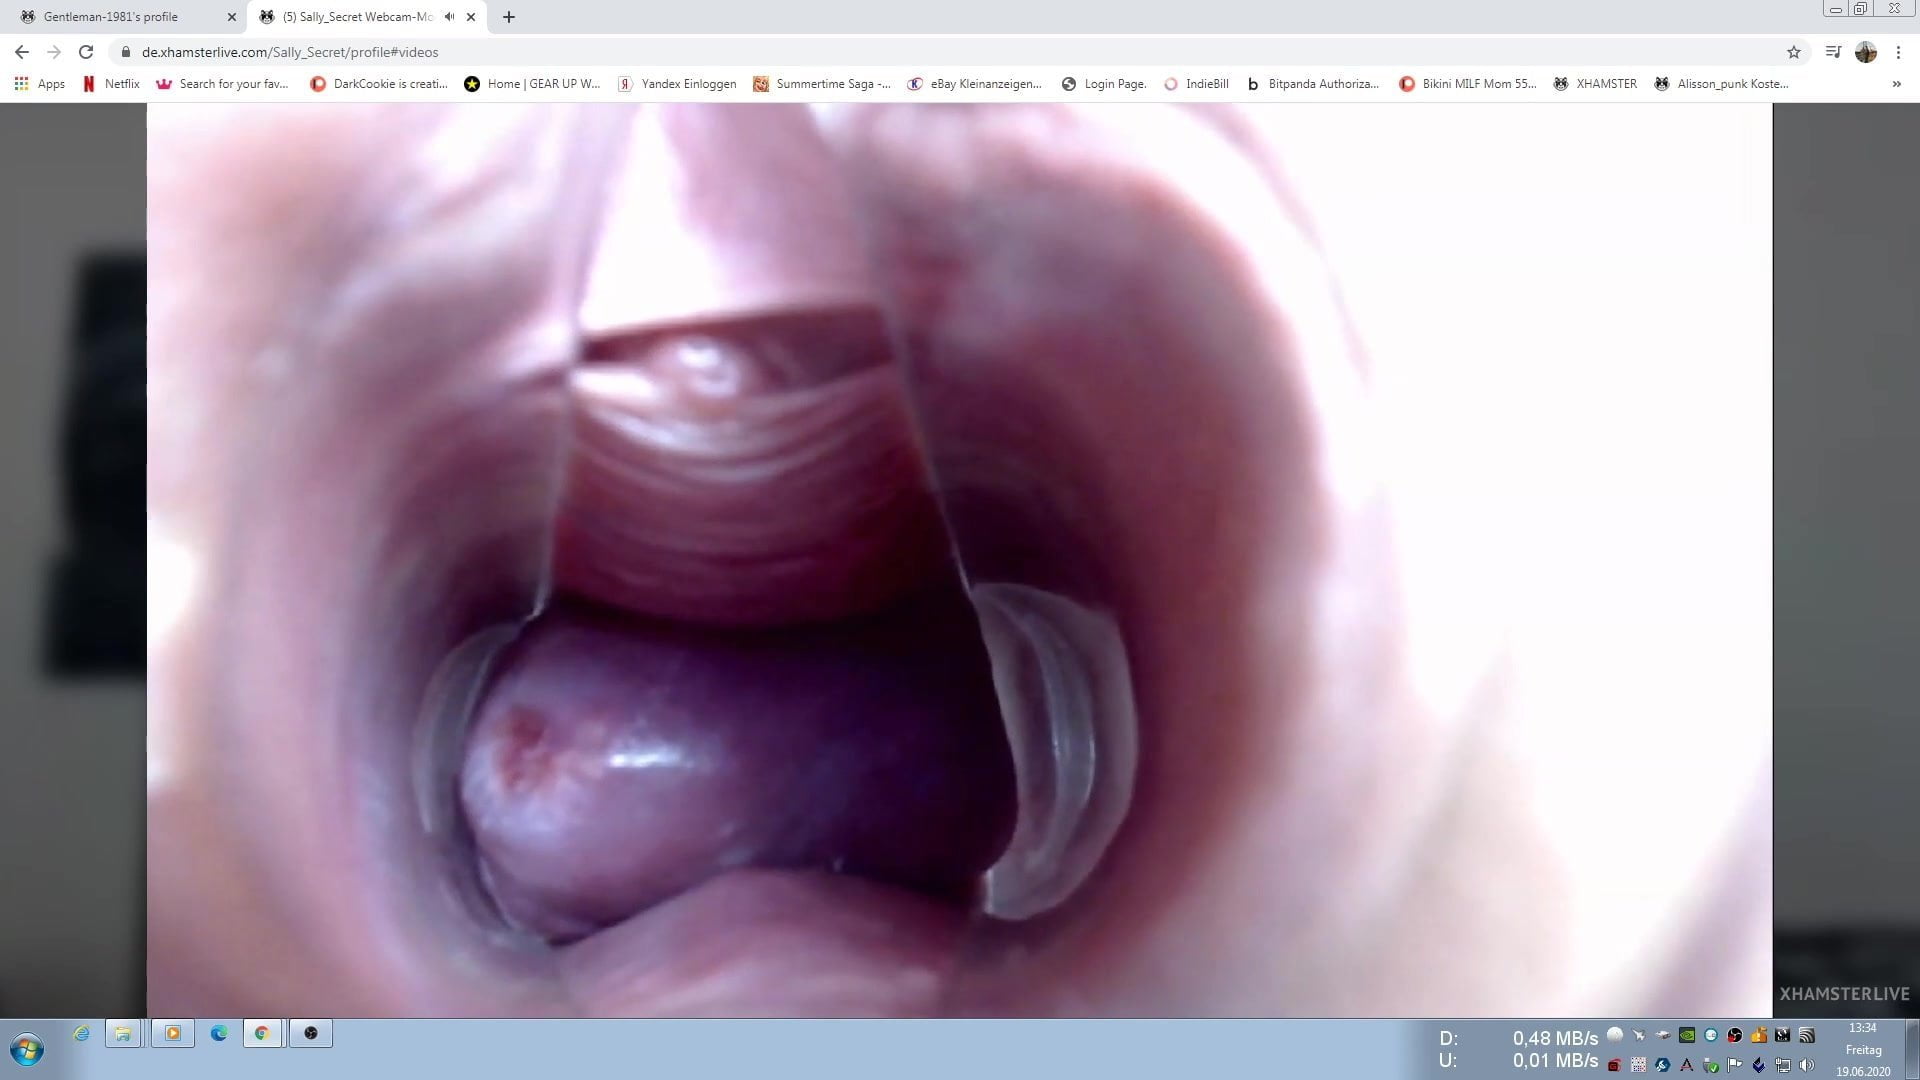1920x1080 pixels.
Task: Open the Chrome three-dot menu
Action: pyautogui.click(x=1898, y=52)
